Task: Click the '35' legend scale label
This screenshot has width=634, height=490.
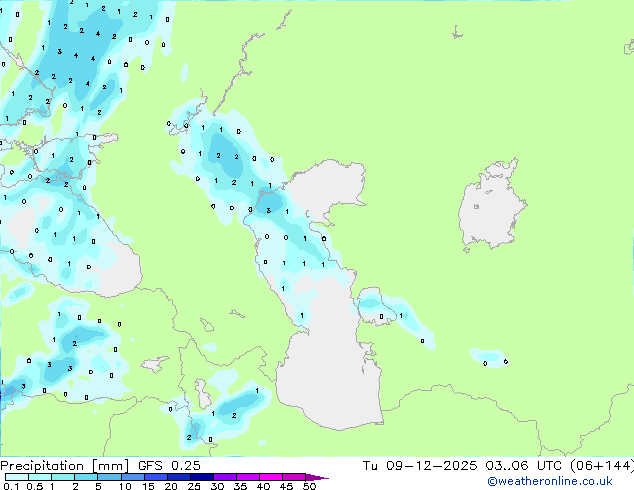Action: pyautogui.click(x=240, y=486)
